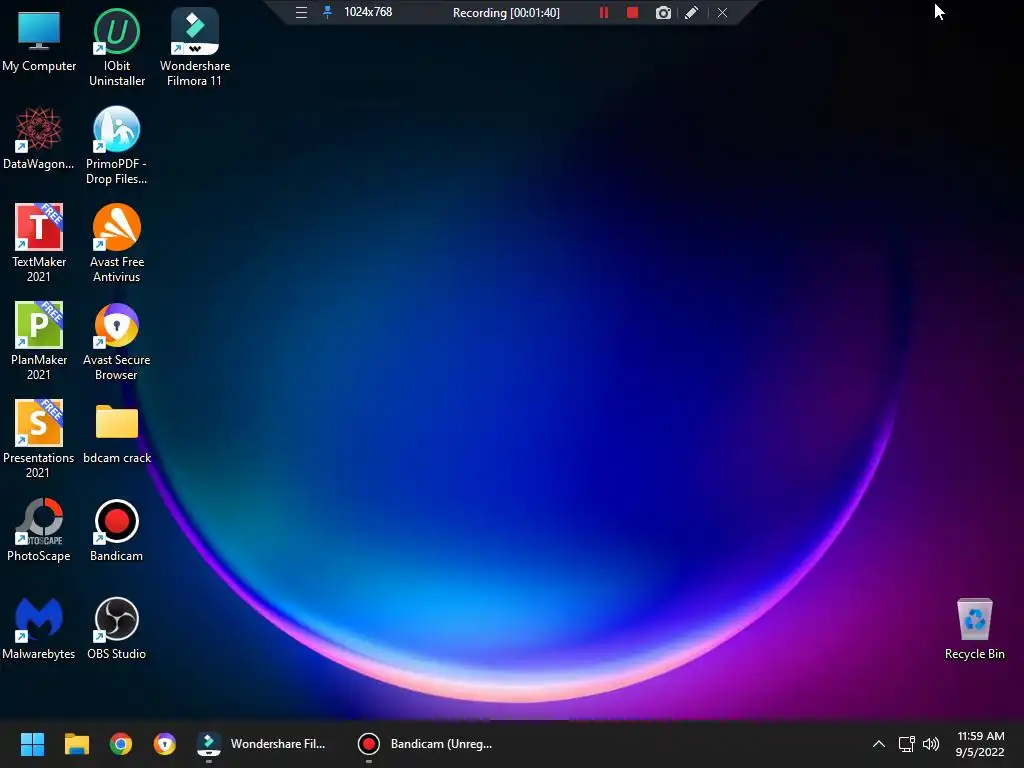1024x768 pixels.
Task: Launch Google Chrome from taskbar
Action: tap(121, 744)
